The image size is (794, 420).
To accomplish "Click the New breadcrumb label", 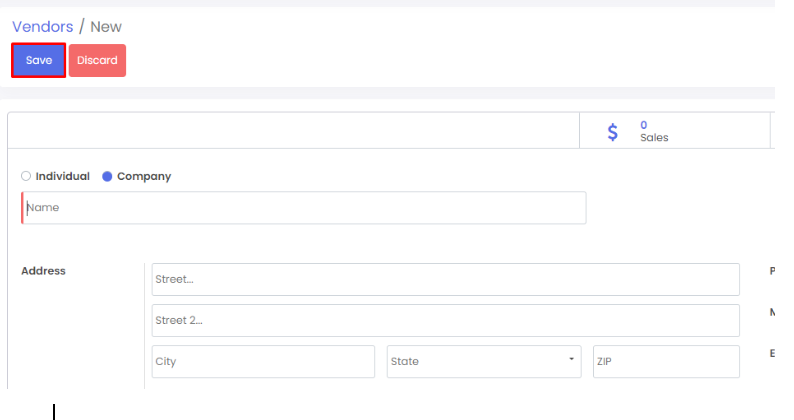I will [x=106, y=27].
